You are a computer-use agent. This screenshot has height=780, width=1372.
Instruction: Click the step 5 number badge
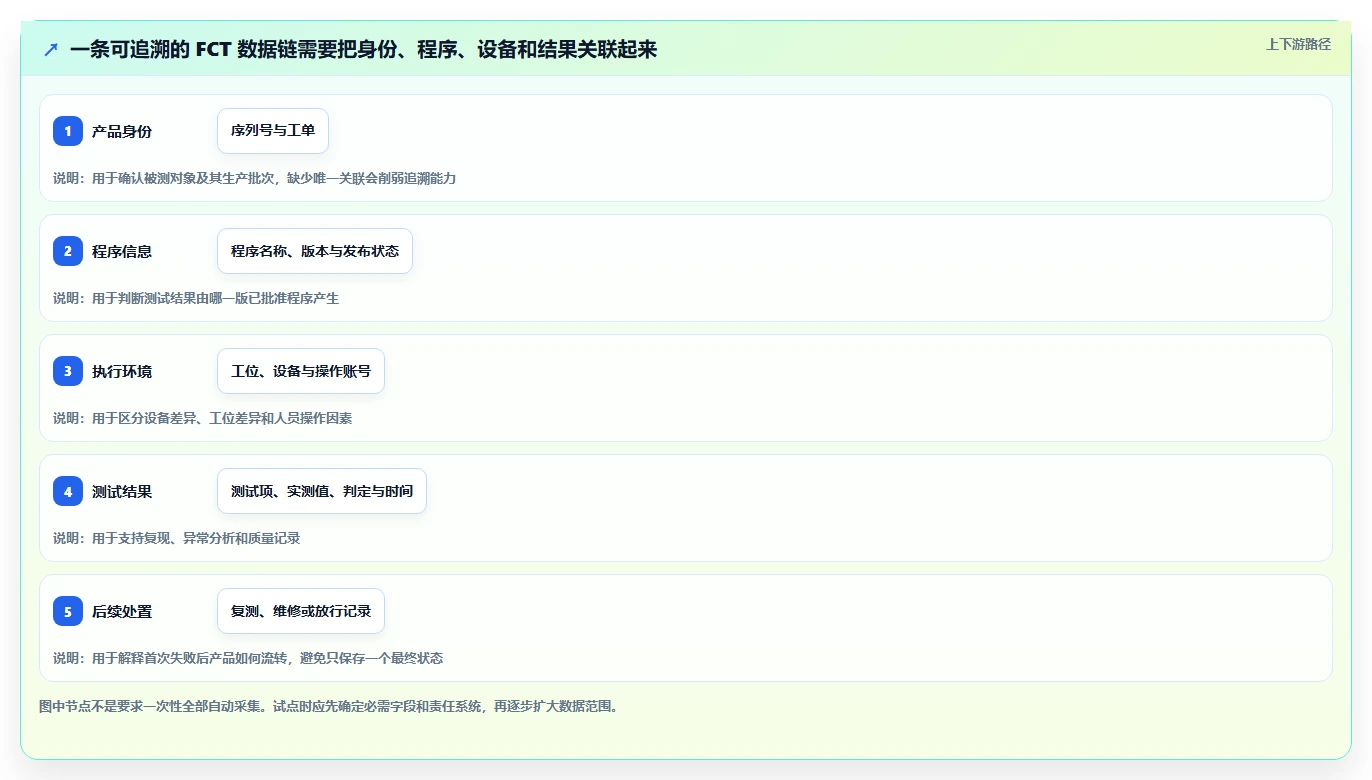click(68, 611)
